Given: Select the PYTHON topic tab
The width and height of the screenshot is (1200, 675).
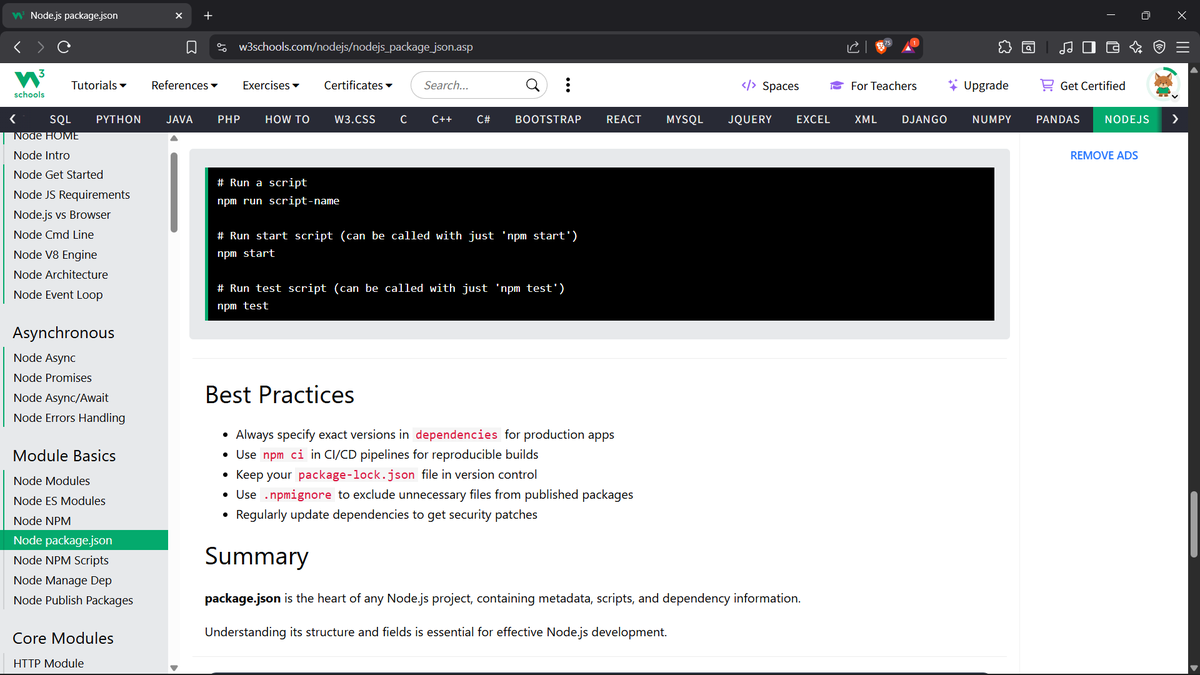Looking at the screenshot, I should tap(118, 119).
